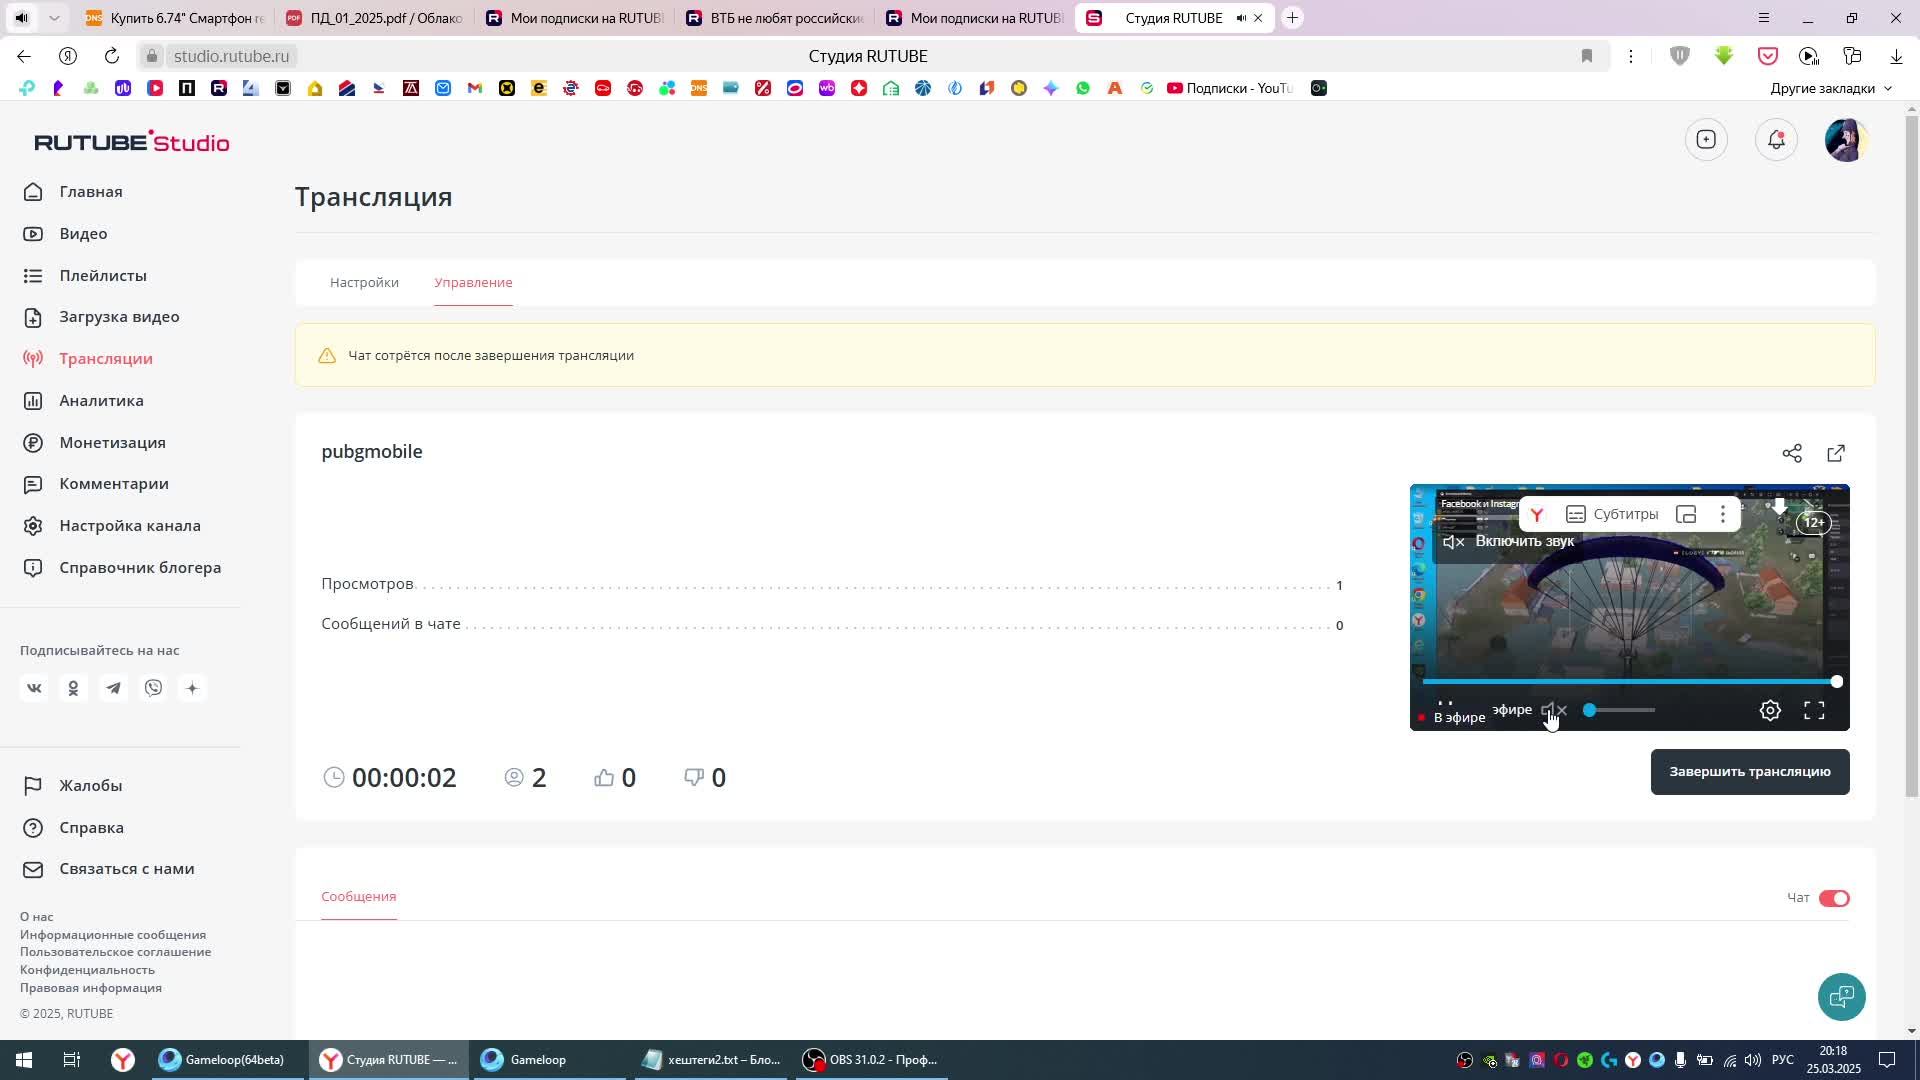
Task: Open the user profile avatar menu
Action: 1845,140
